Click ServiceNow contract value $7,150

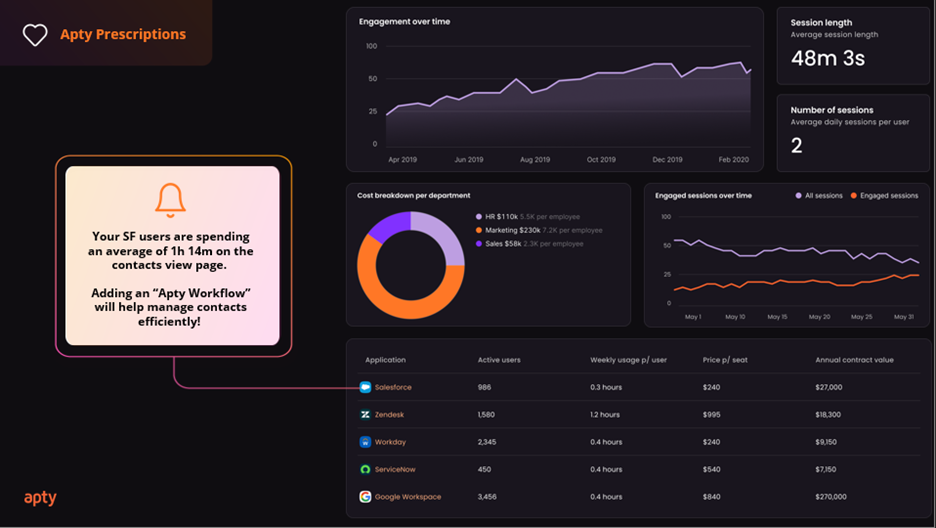coord(826,470)
